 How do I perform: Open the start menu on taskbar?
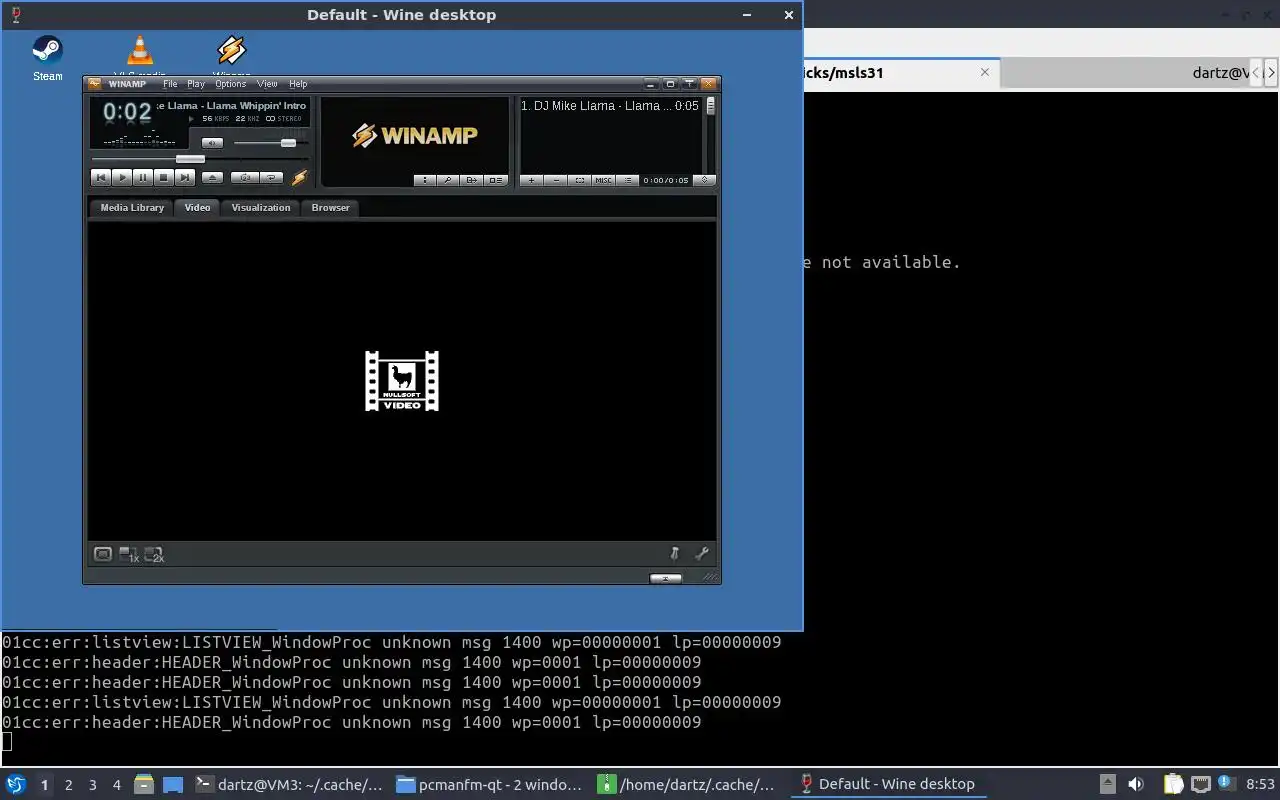[x=16, y=784]
